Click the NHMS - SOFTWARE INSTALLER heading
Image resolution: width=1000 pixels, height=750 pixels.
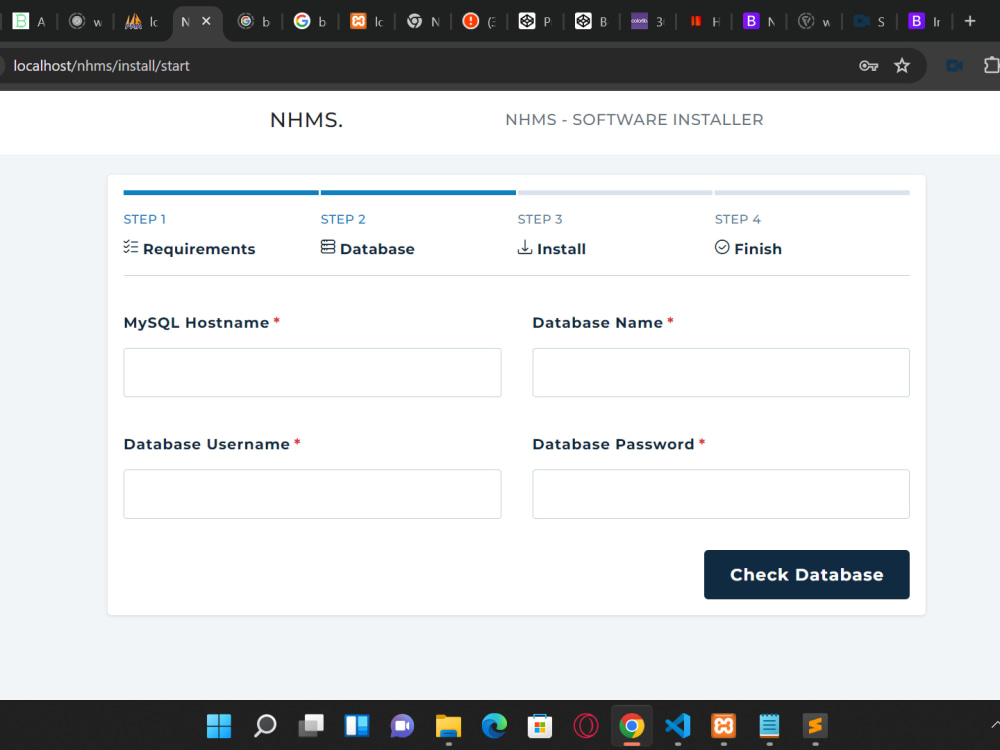(634, 120)
